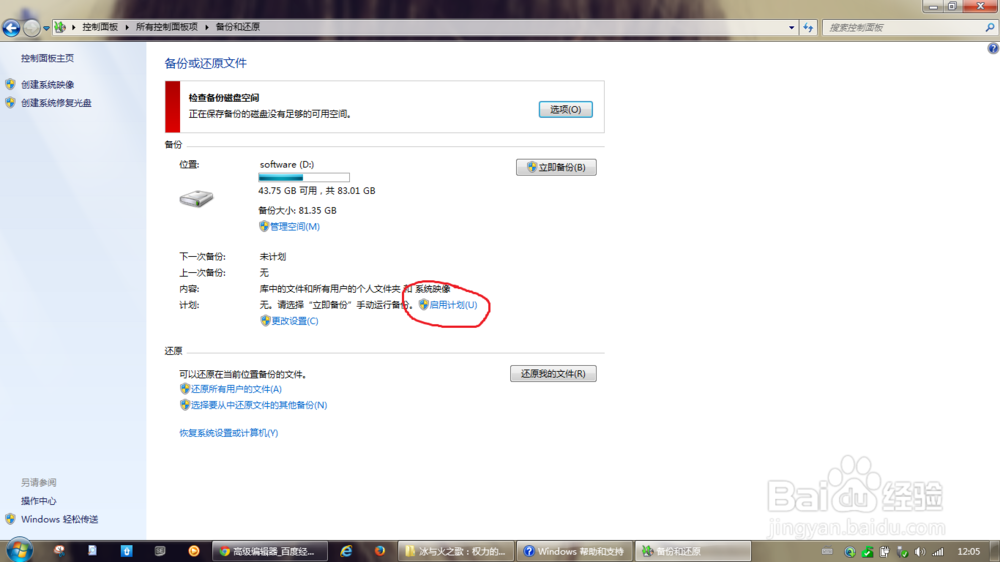Open Firefox from the taskbar
Image resolution: width=1000 pixels, height=562 pixels.
click(x=380, y=551)
